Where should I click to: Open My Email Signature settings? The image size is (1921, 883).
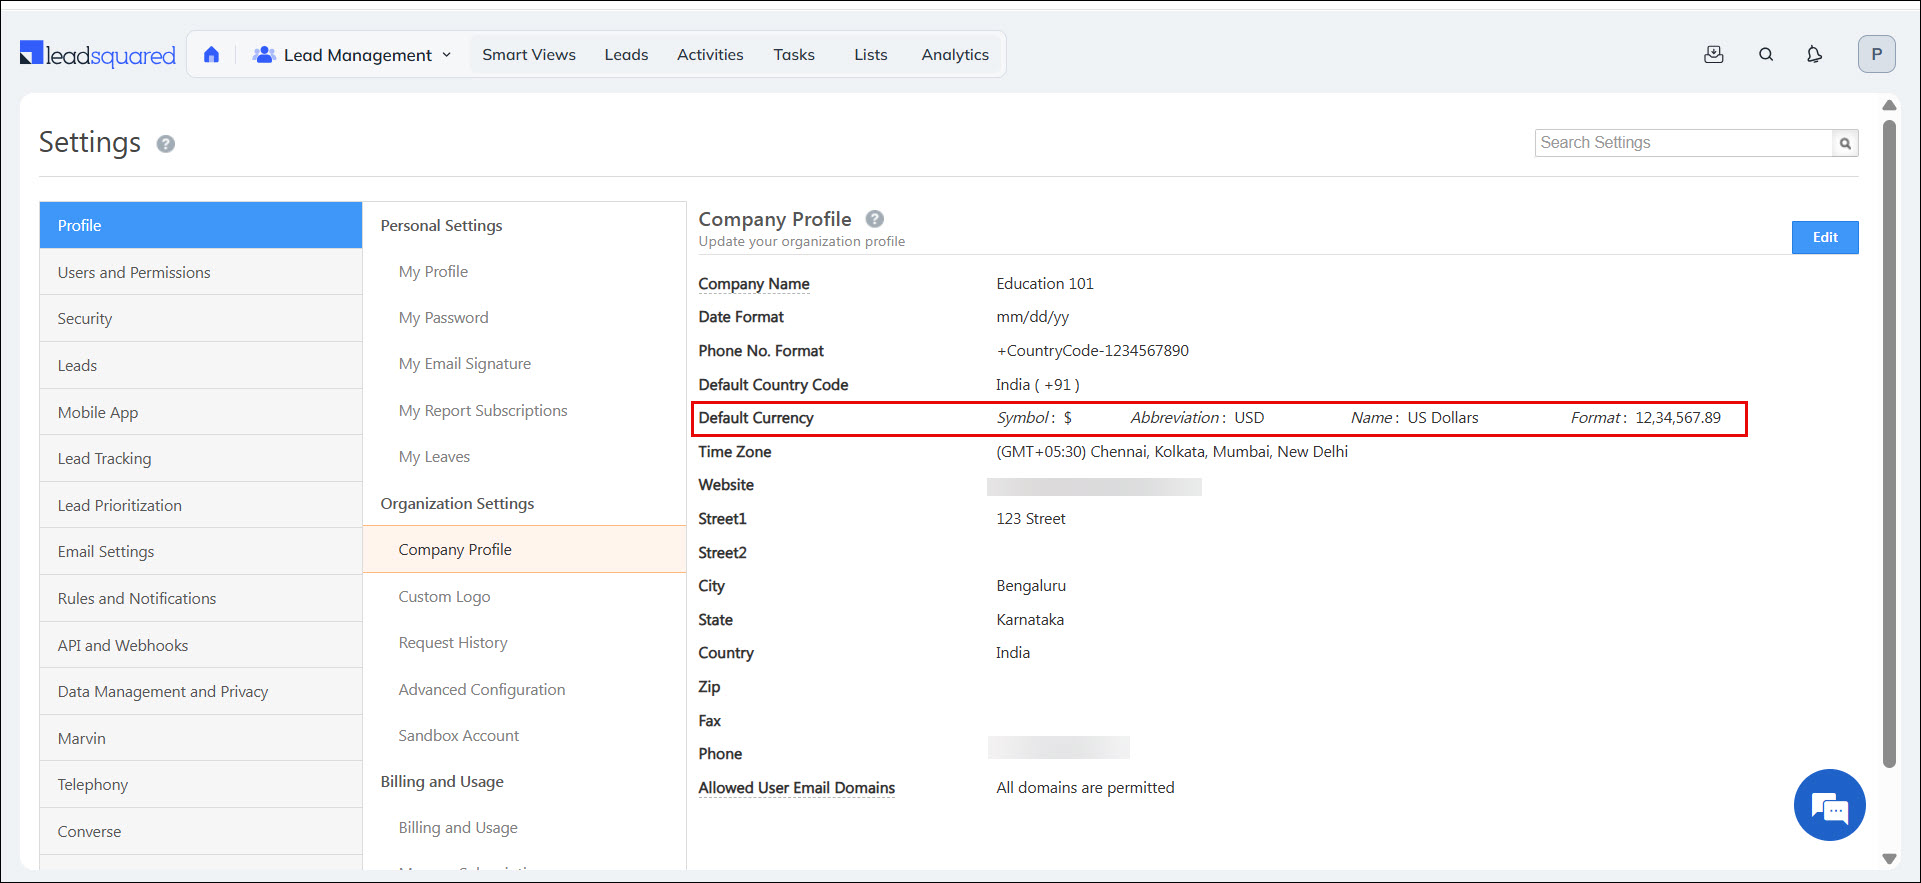pyautogui.click(x=464, y=364)
